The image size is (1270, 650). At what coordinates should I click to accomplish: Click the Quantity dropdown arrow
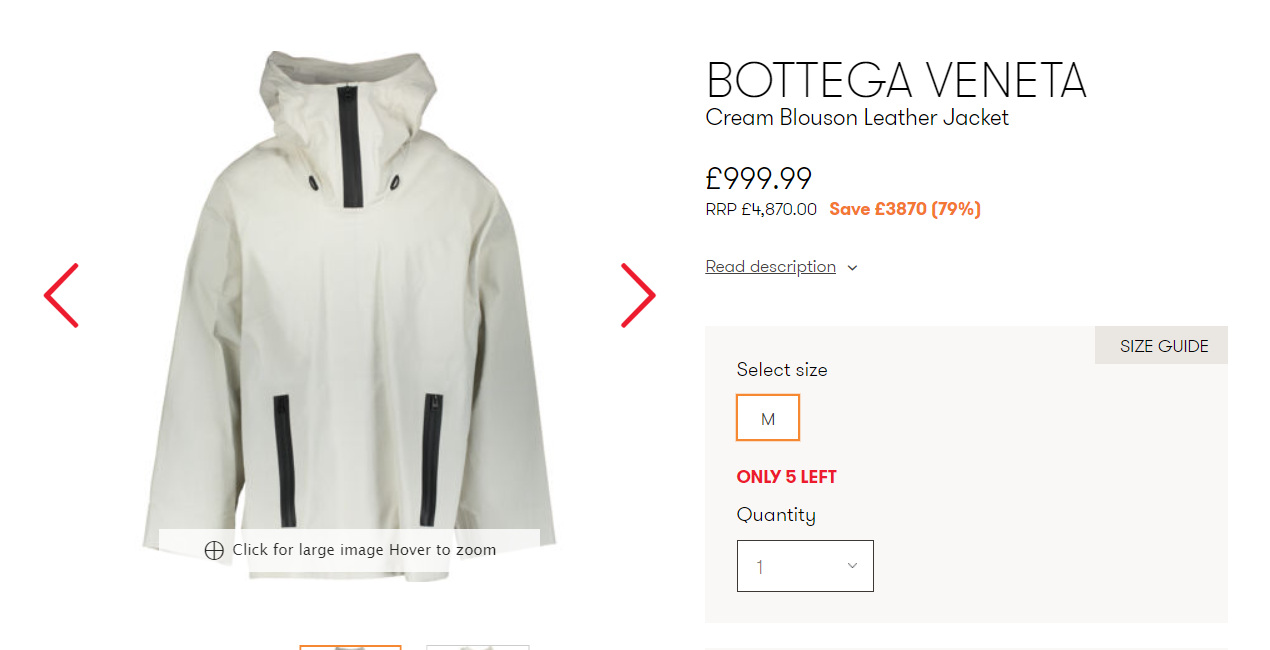(x=852, y=566)
